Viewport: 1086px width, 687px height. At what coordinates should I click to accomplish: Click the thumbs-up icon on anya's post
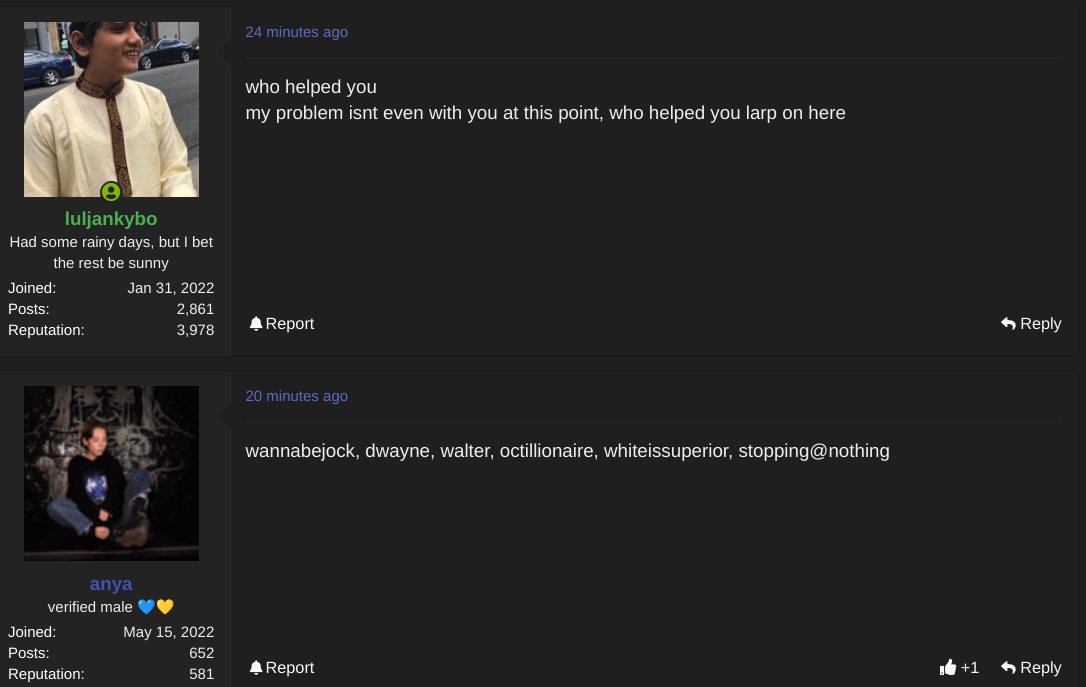948,667
